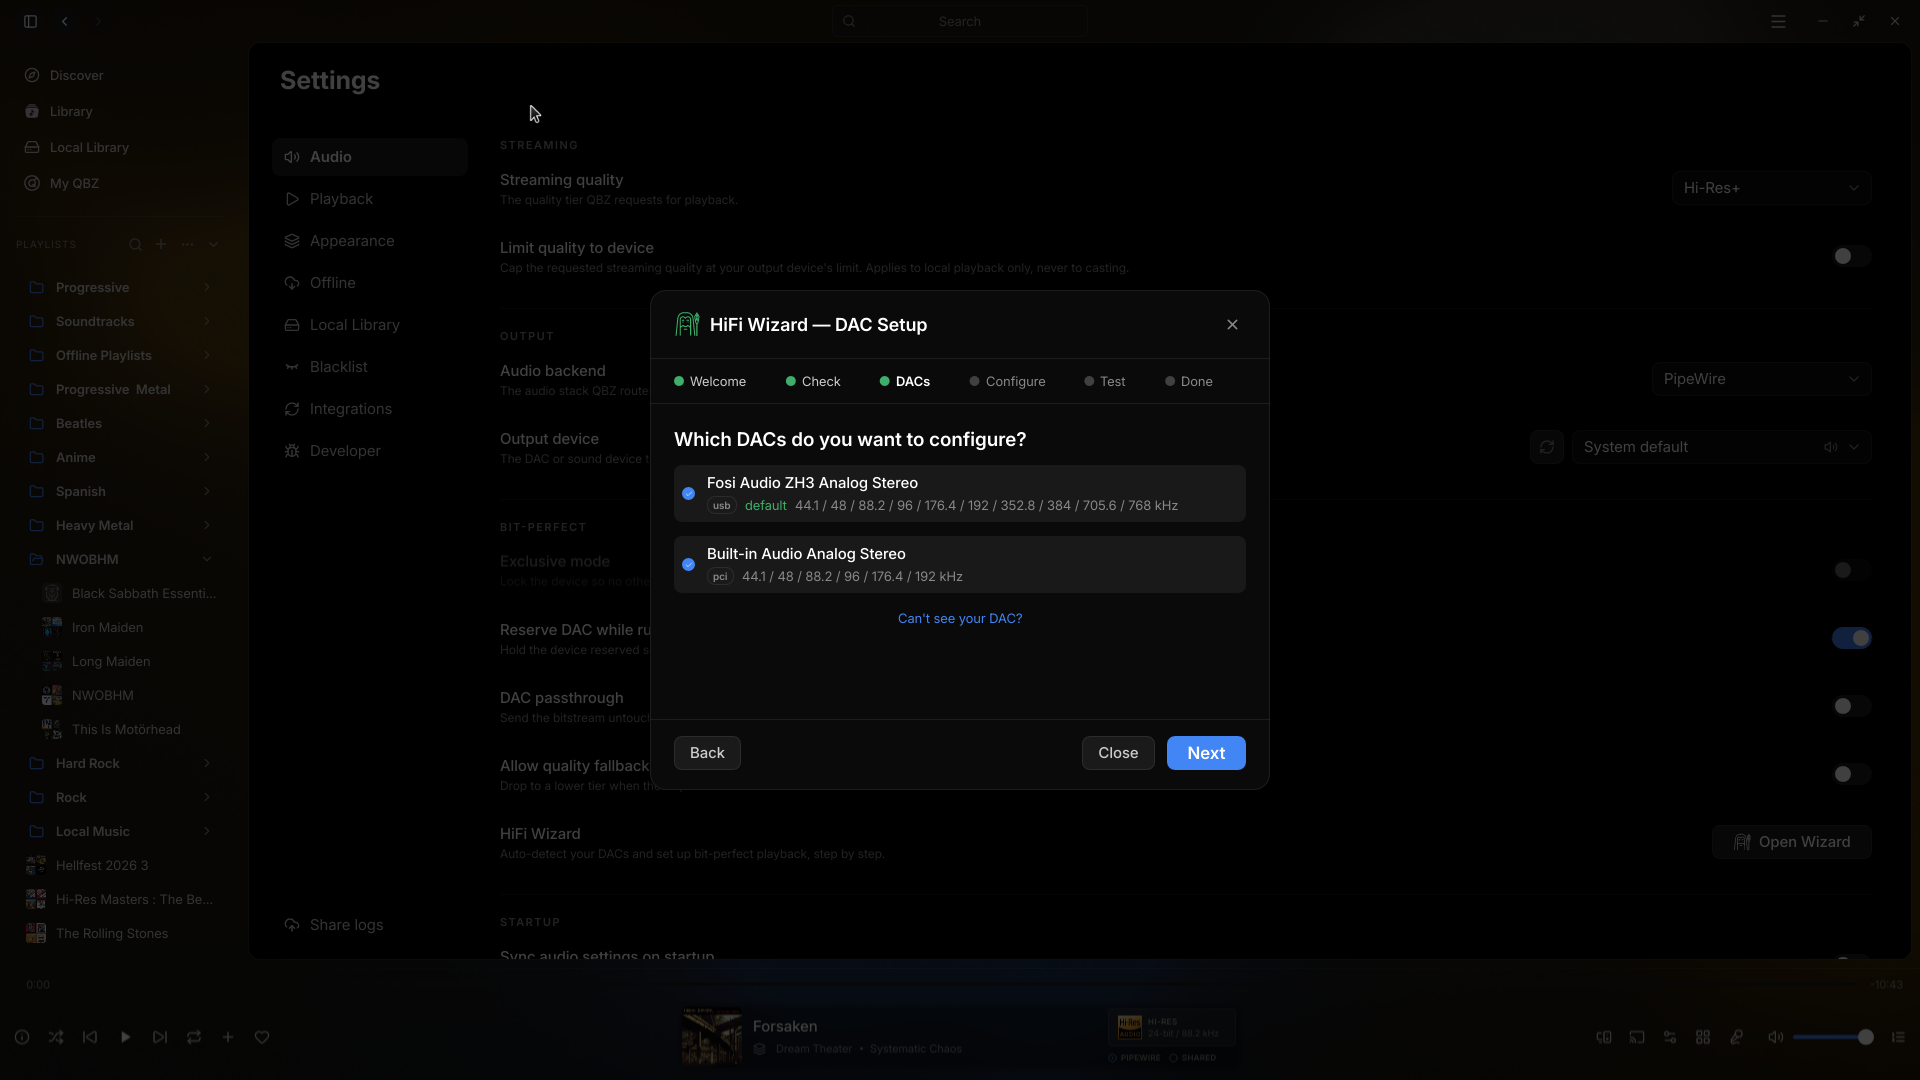
Task: Open the Can't see your DAC link
Action: point(960,618)
